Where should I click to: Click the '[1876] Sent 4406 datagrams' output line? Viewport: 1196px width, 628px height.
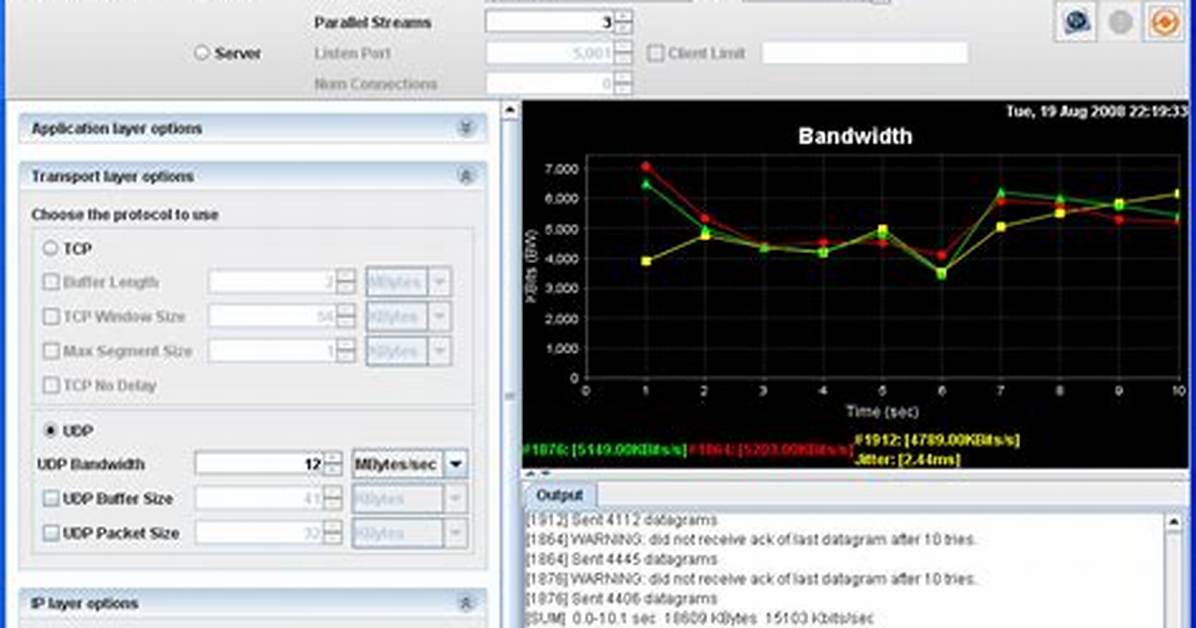coord(622,598)
